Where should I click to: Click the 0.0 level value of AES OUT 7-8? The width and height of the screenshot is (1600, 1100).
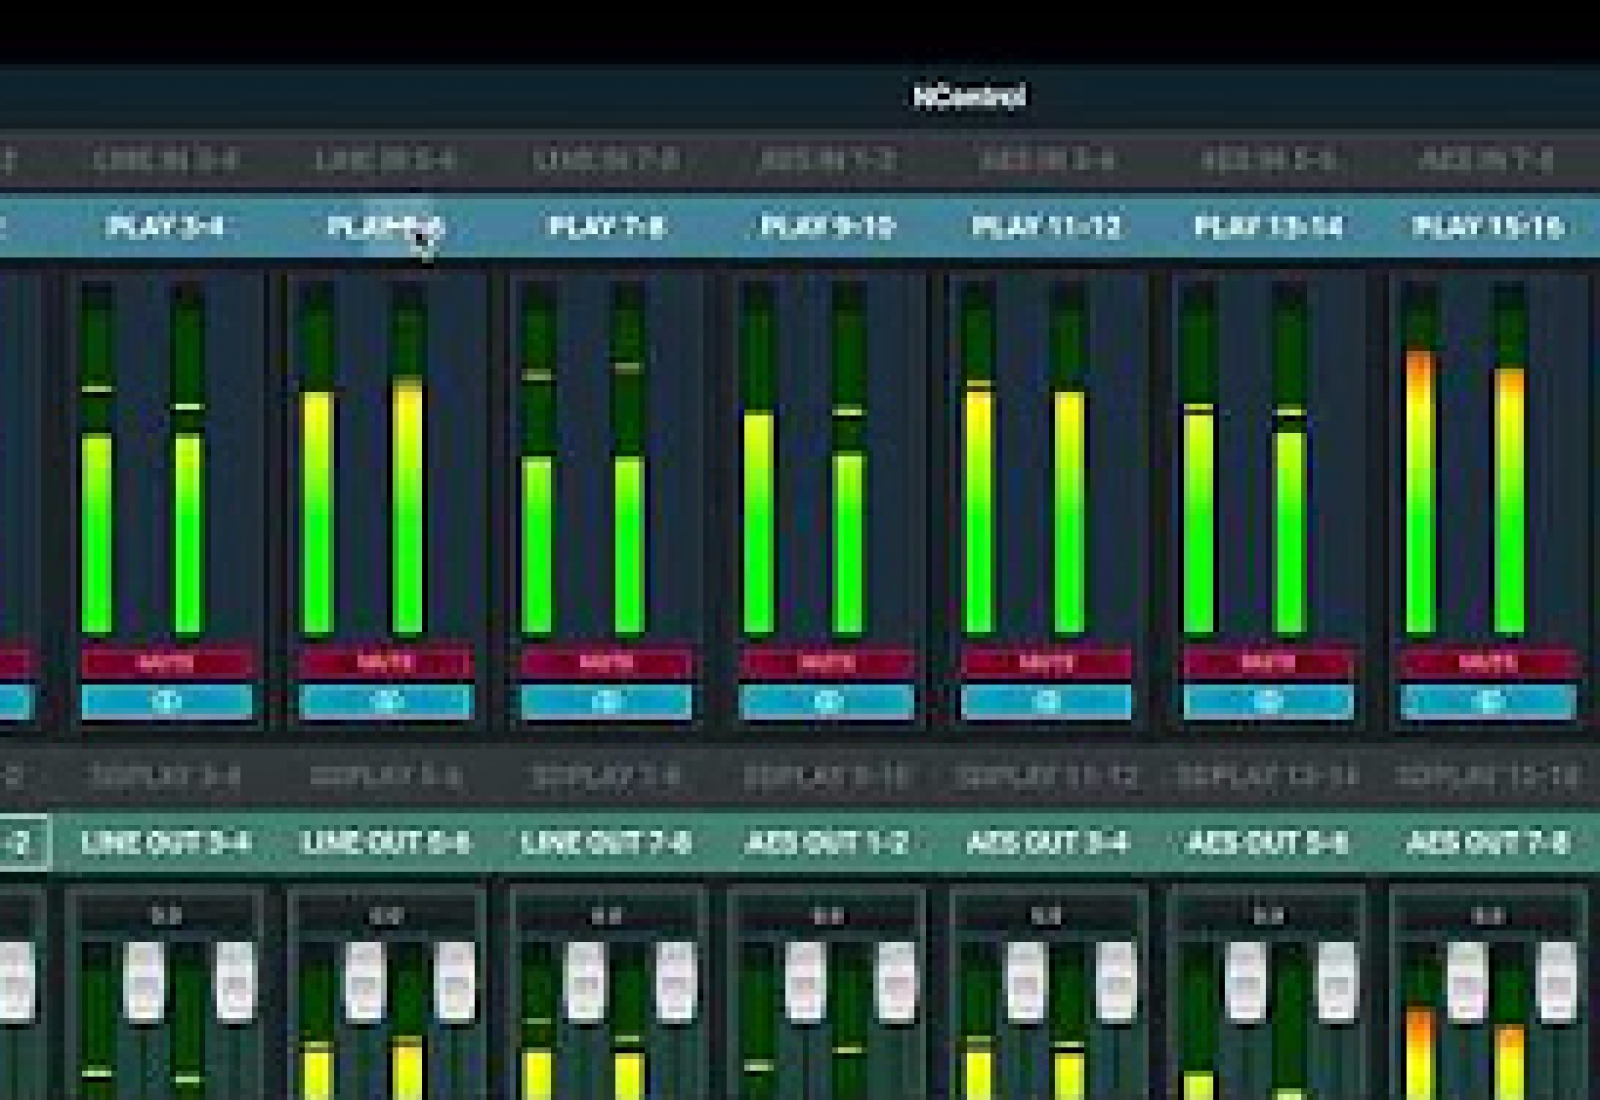point(1487,915)
